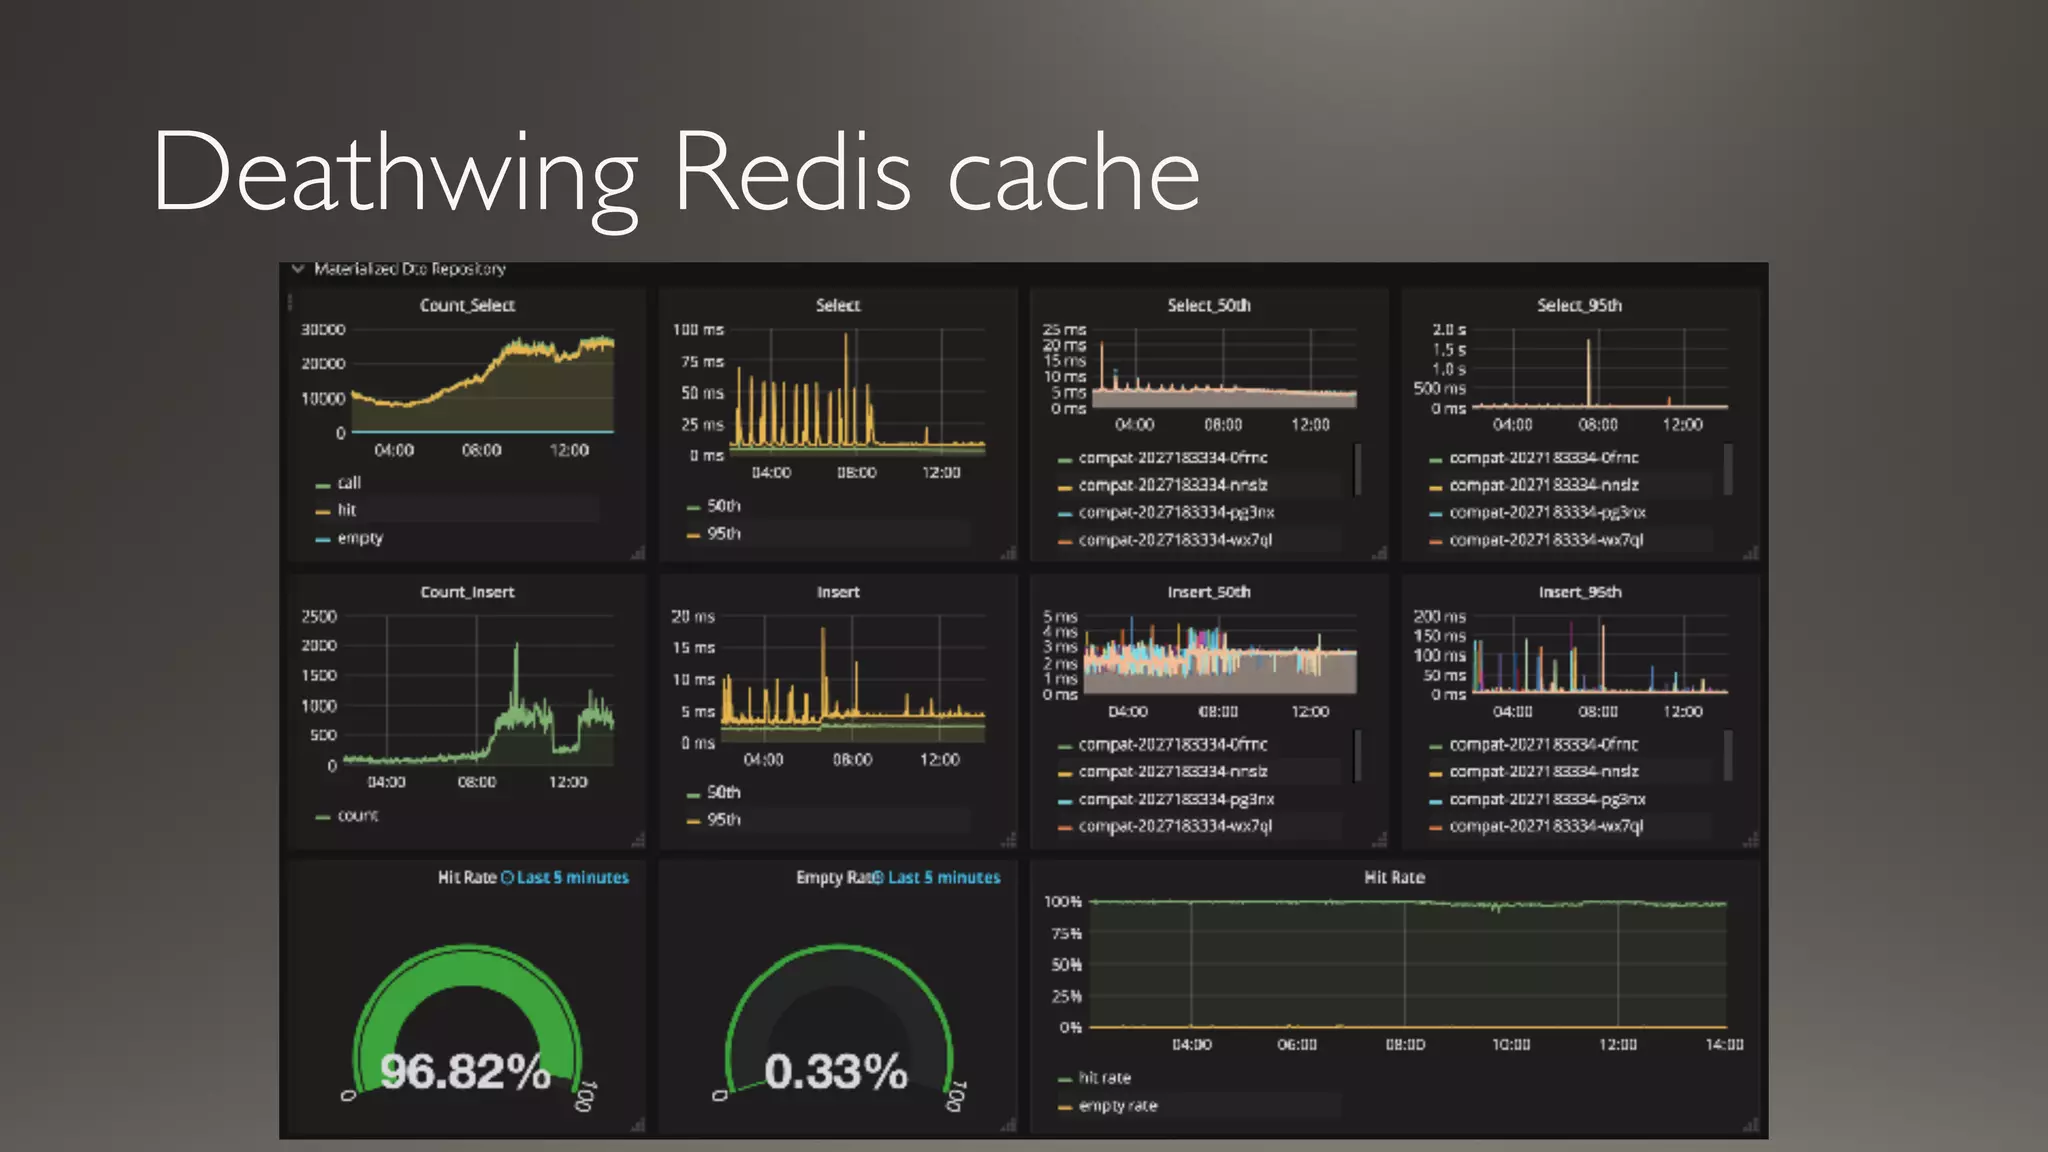
Task: Click the 200 ms axis label in Insert_95th
Action: coord(1440,617)
